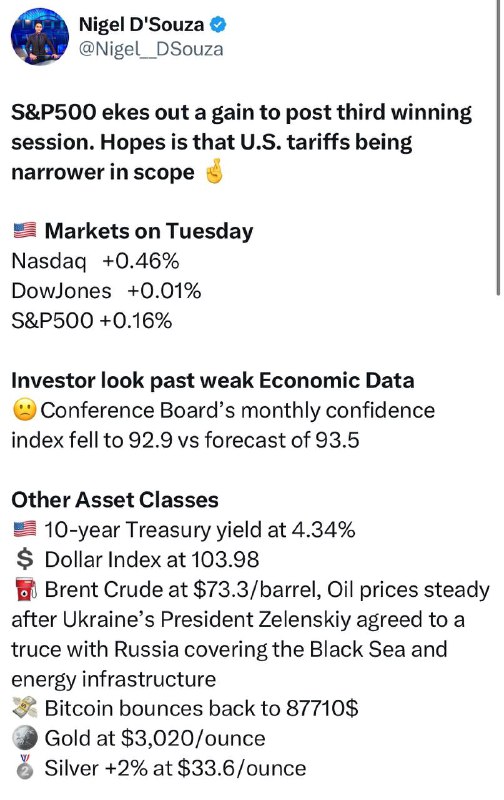Screen dimensions: 504x800
Task: Click the S&P500 +0.16% line
Action: pyautogui.click(x=92, y=321)
